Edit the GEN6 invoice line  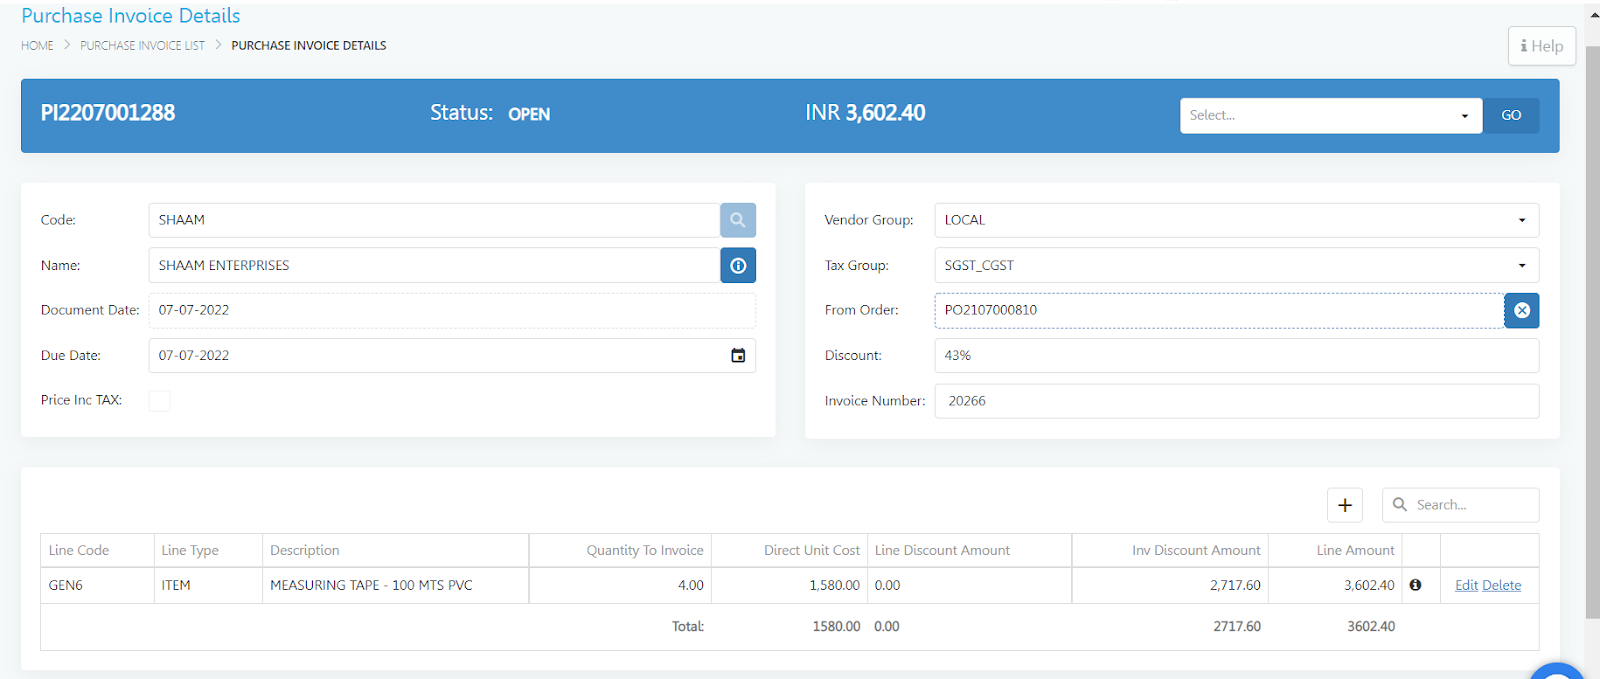(x=1466, y=585)
